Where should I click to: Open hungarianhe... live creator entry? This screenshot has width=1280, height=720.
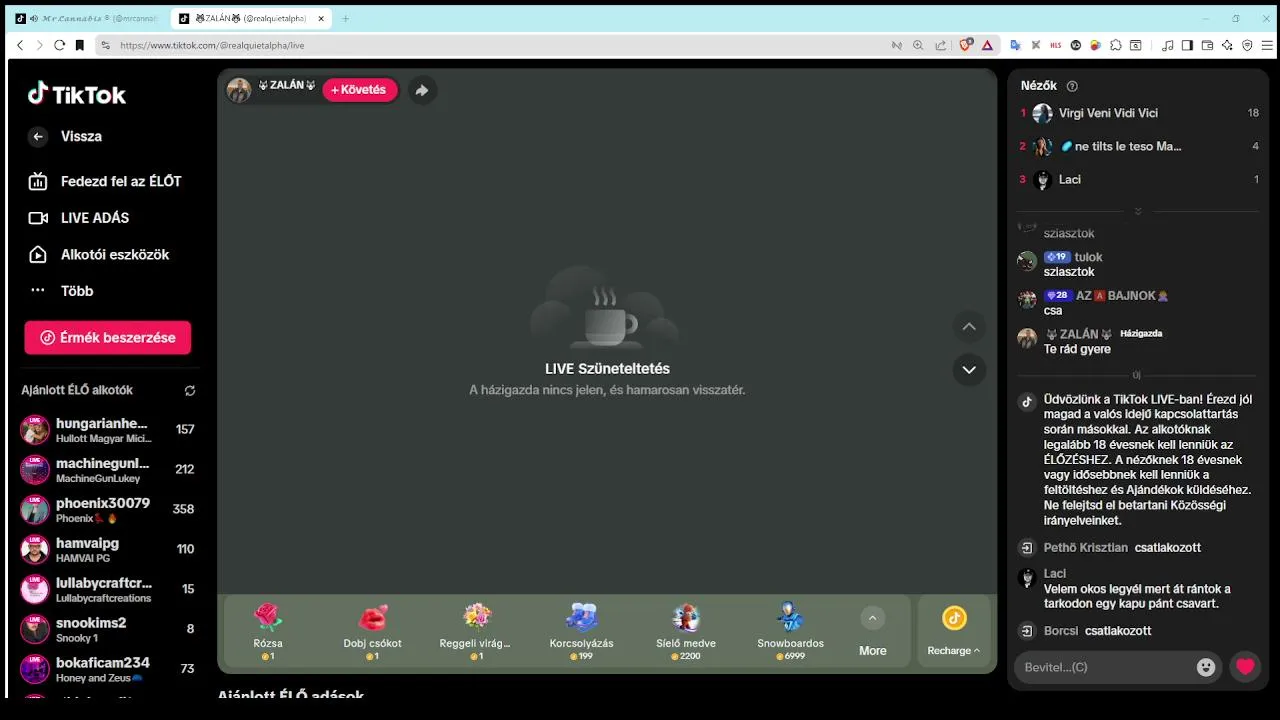(x=108, y=430)
